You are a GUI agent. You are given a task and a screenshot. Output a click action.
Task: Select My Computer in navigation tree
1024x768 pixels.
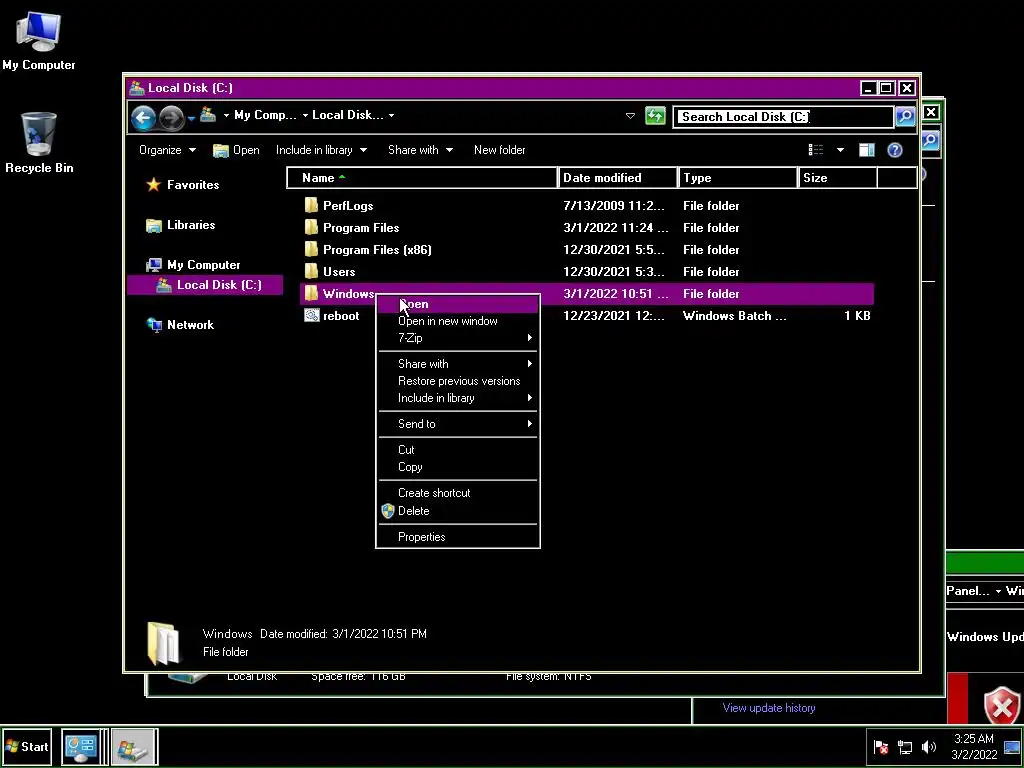(193, 265)
